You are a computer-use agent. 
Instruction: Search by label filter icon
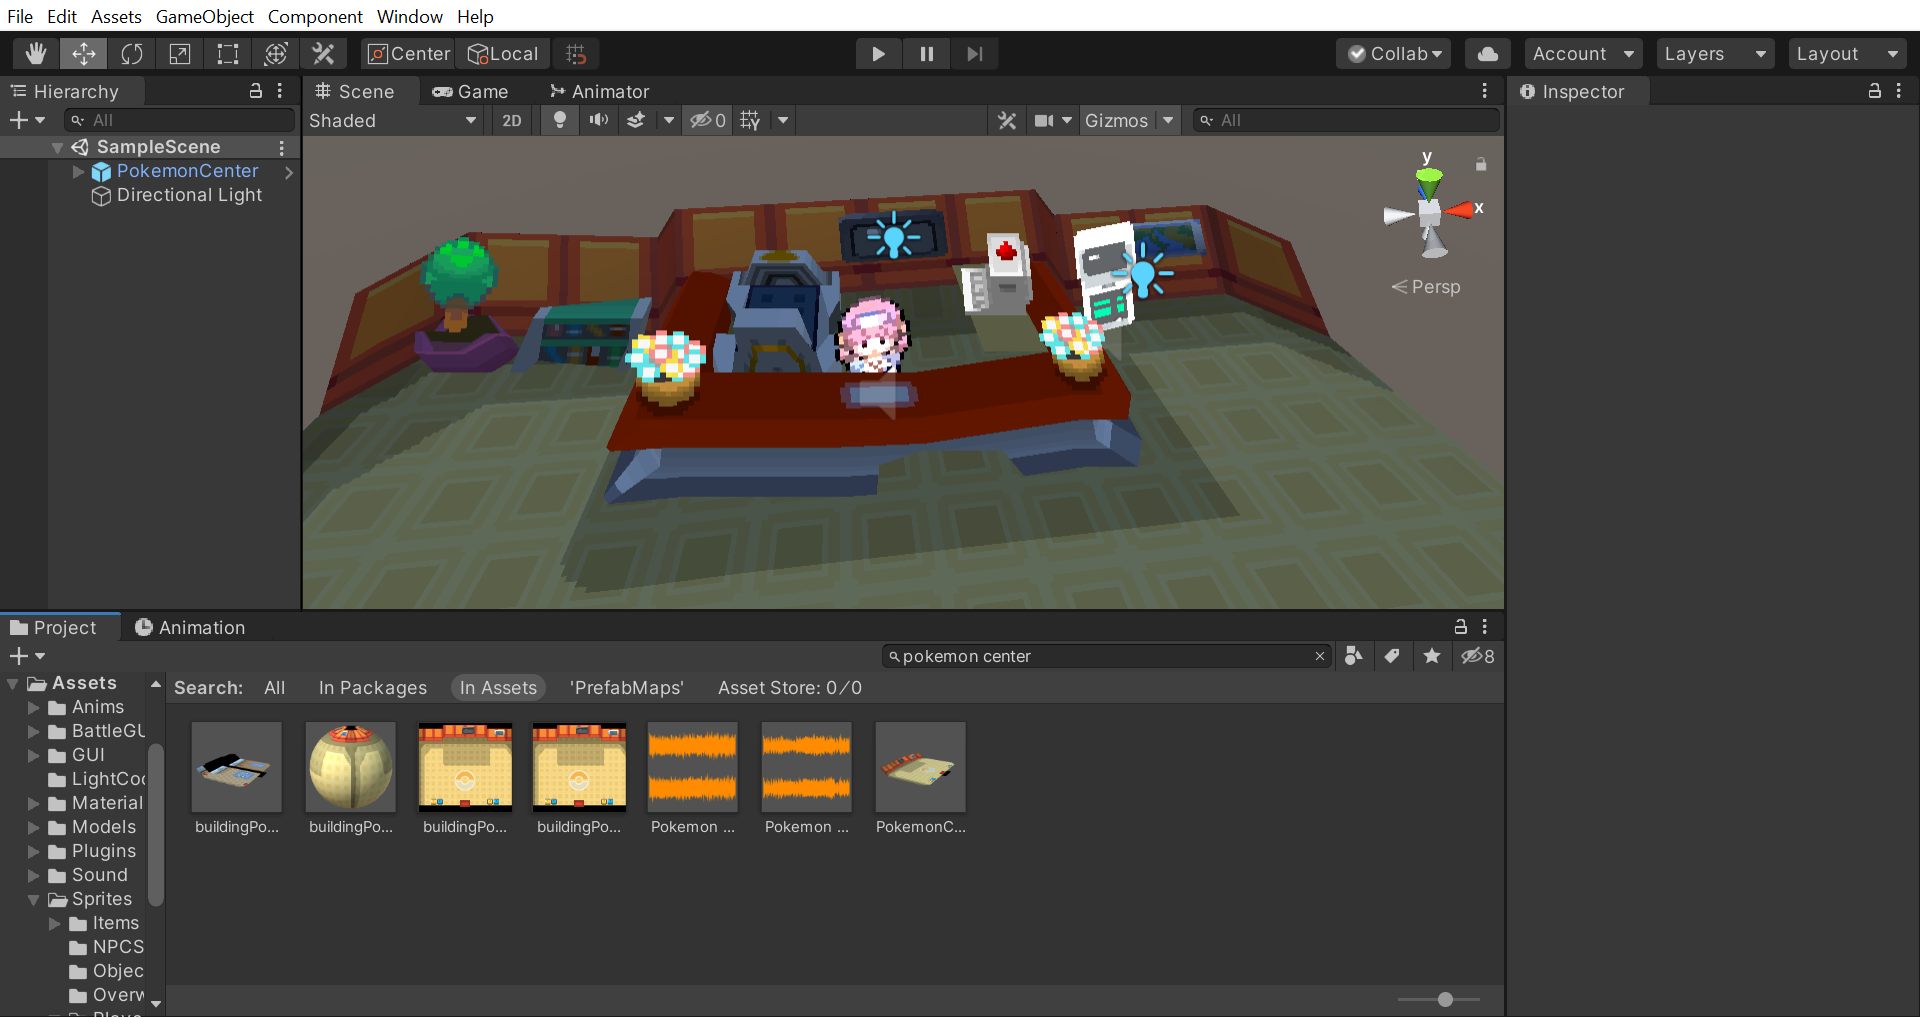coord(1392,656)
